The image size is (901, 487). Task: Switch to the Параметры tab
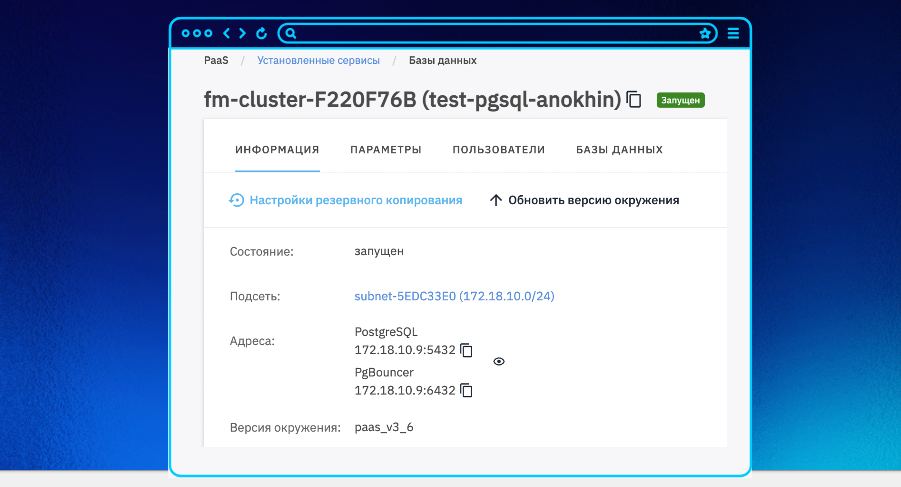click(385, 150)
